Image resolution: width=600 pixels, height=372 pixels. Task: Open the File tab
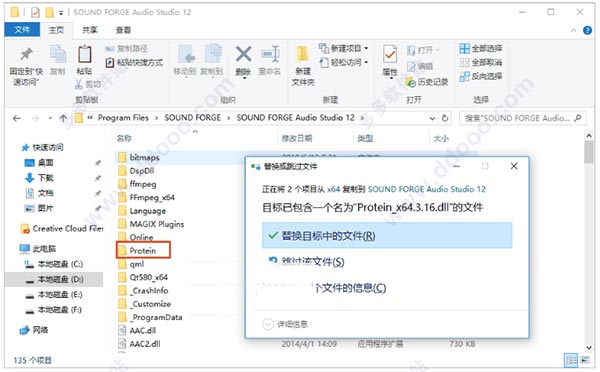(x=22, y=30)
